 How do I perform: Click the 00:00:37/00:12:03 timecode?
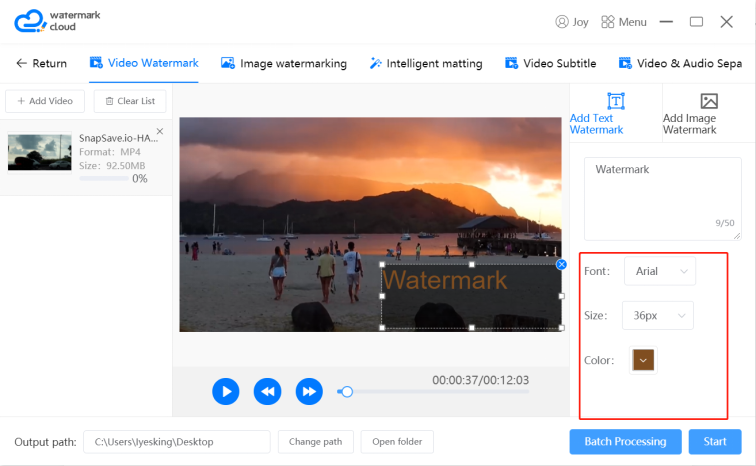[x=480, y=380]
